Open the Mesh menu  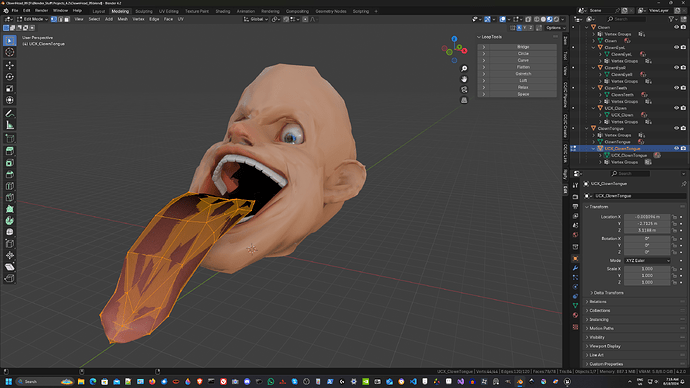point(123,19)
